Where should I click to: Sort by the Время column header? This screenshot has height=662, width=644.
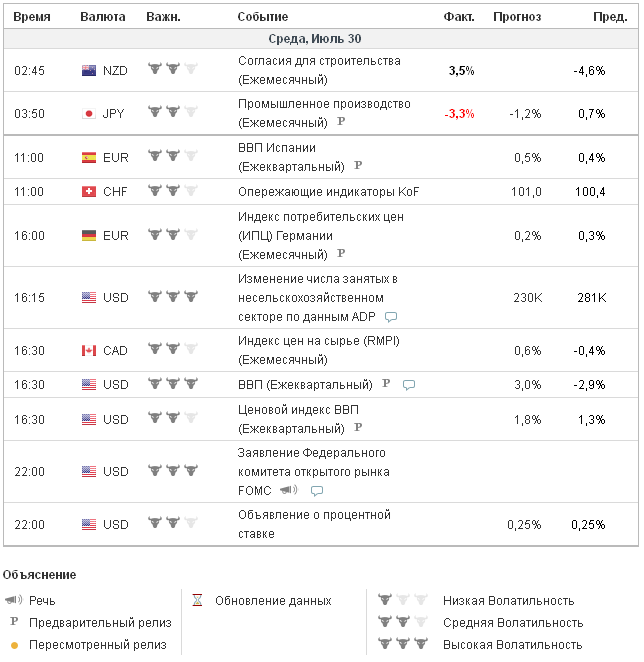[32, 17]
